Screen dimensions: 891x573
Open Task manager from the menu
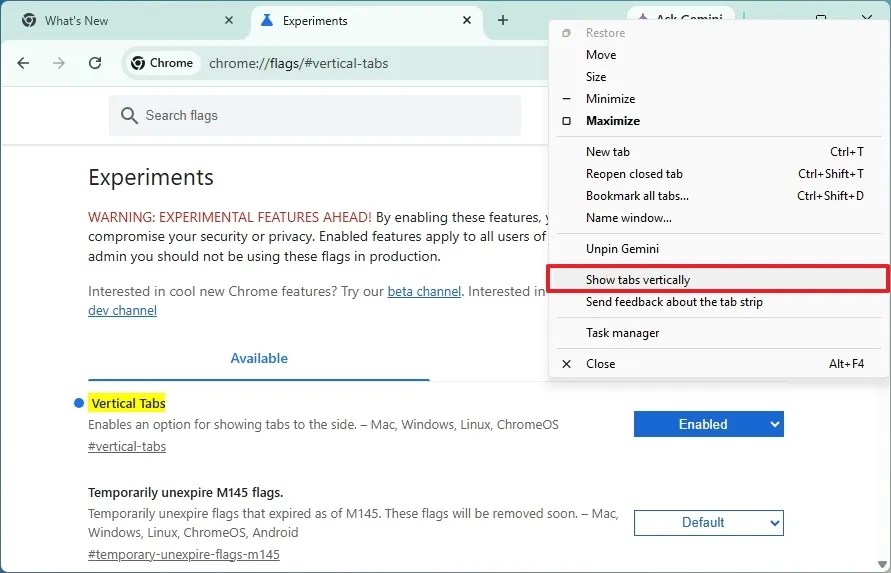pyautogui.click(x=718, y=333)
